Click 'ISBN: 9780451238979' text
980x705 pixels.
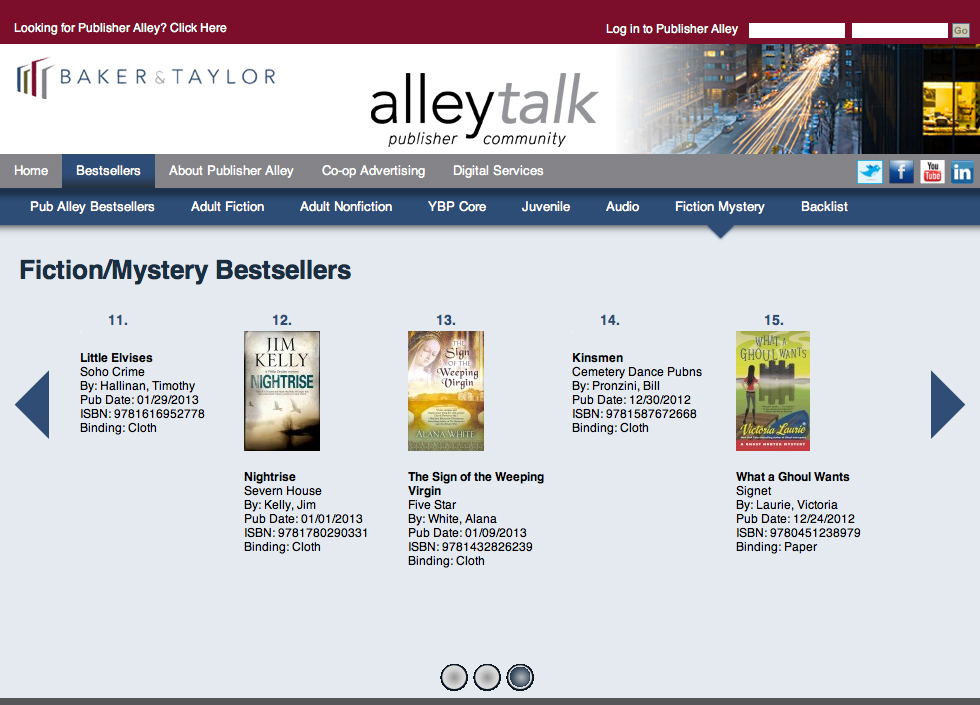click(x=798, y=533)
